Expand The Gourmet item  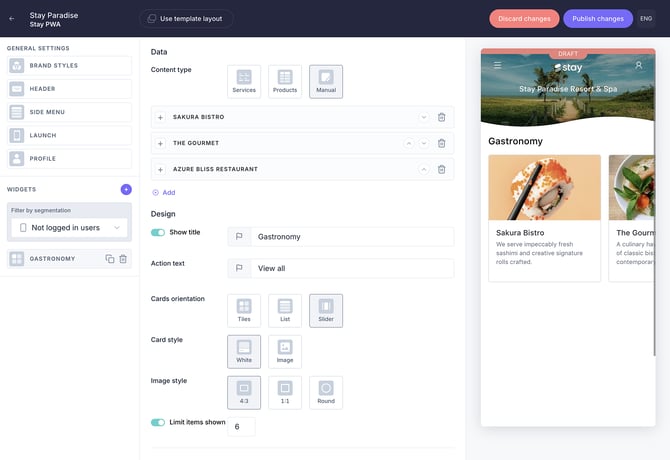(x=160, y=144)
